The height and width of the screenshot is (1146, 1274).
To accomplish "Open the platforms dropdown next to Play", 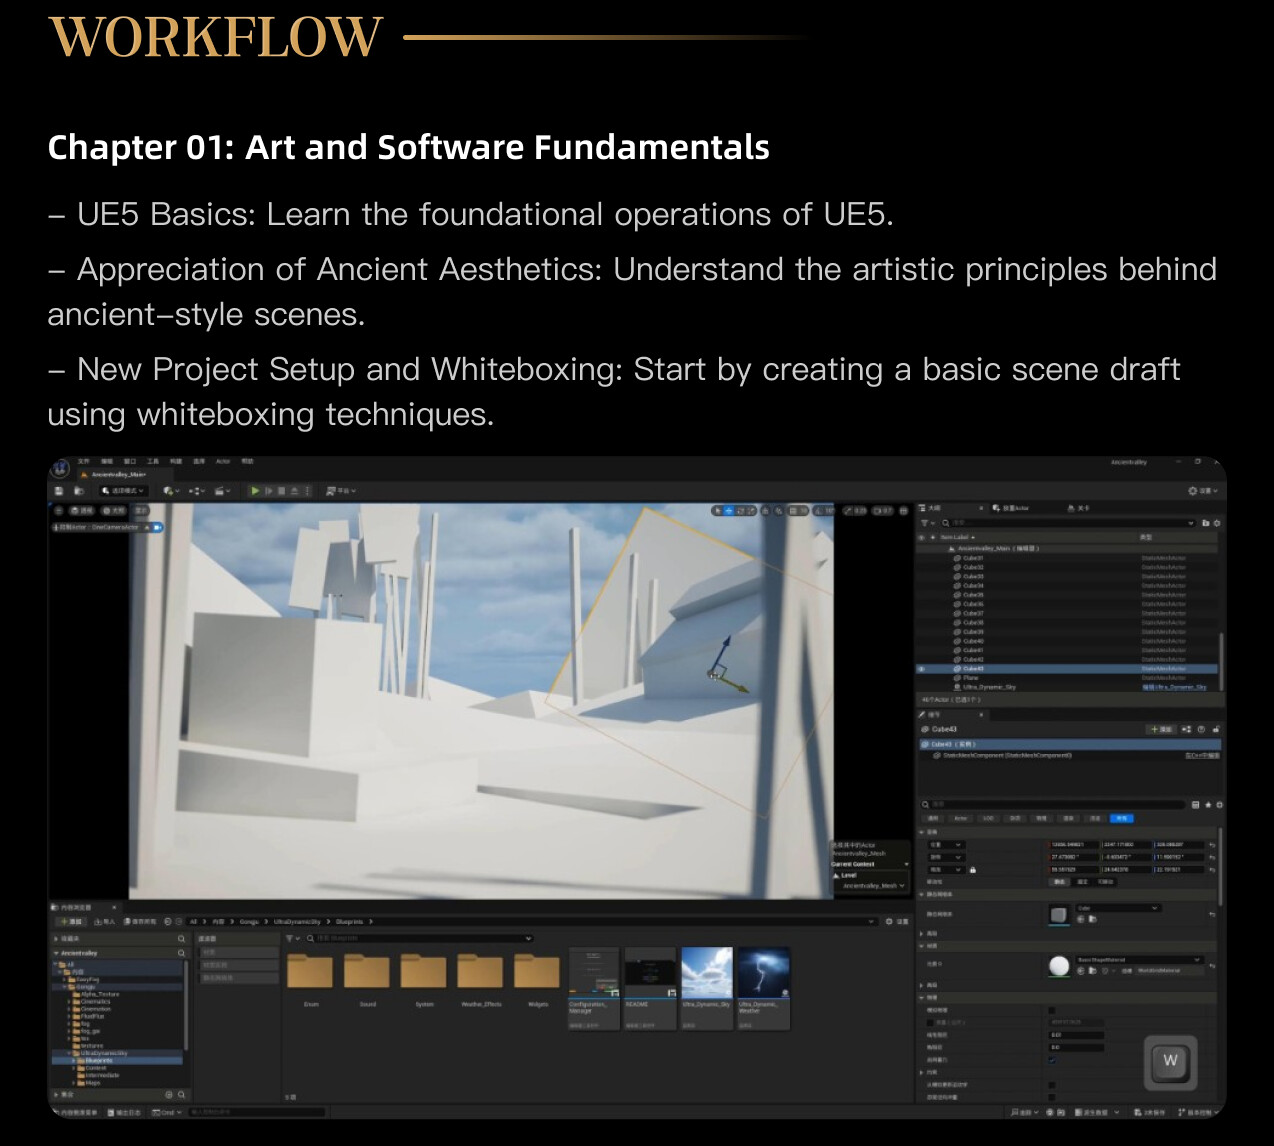I will tap(335, 491).
